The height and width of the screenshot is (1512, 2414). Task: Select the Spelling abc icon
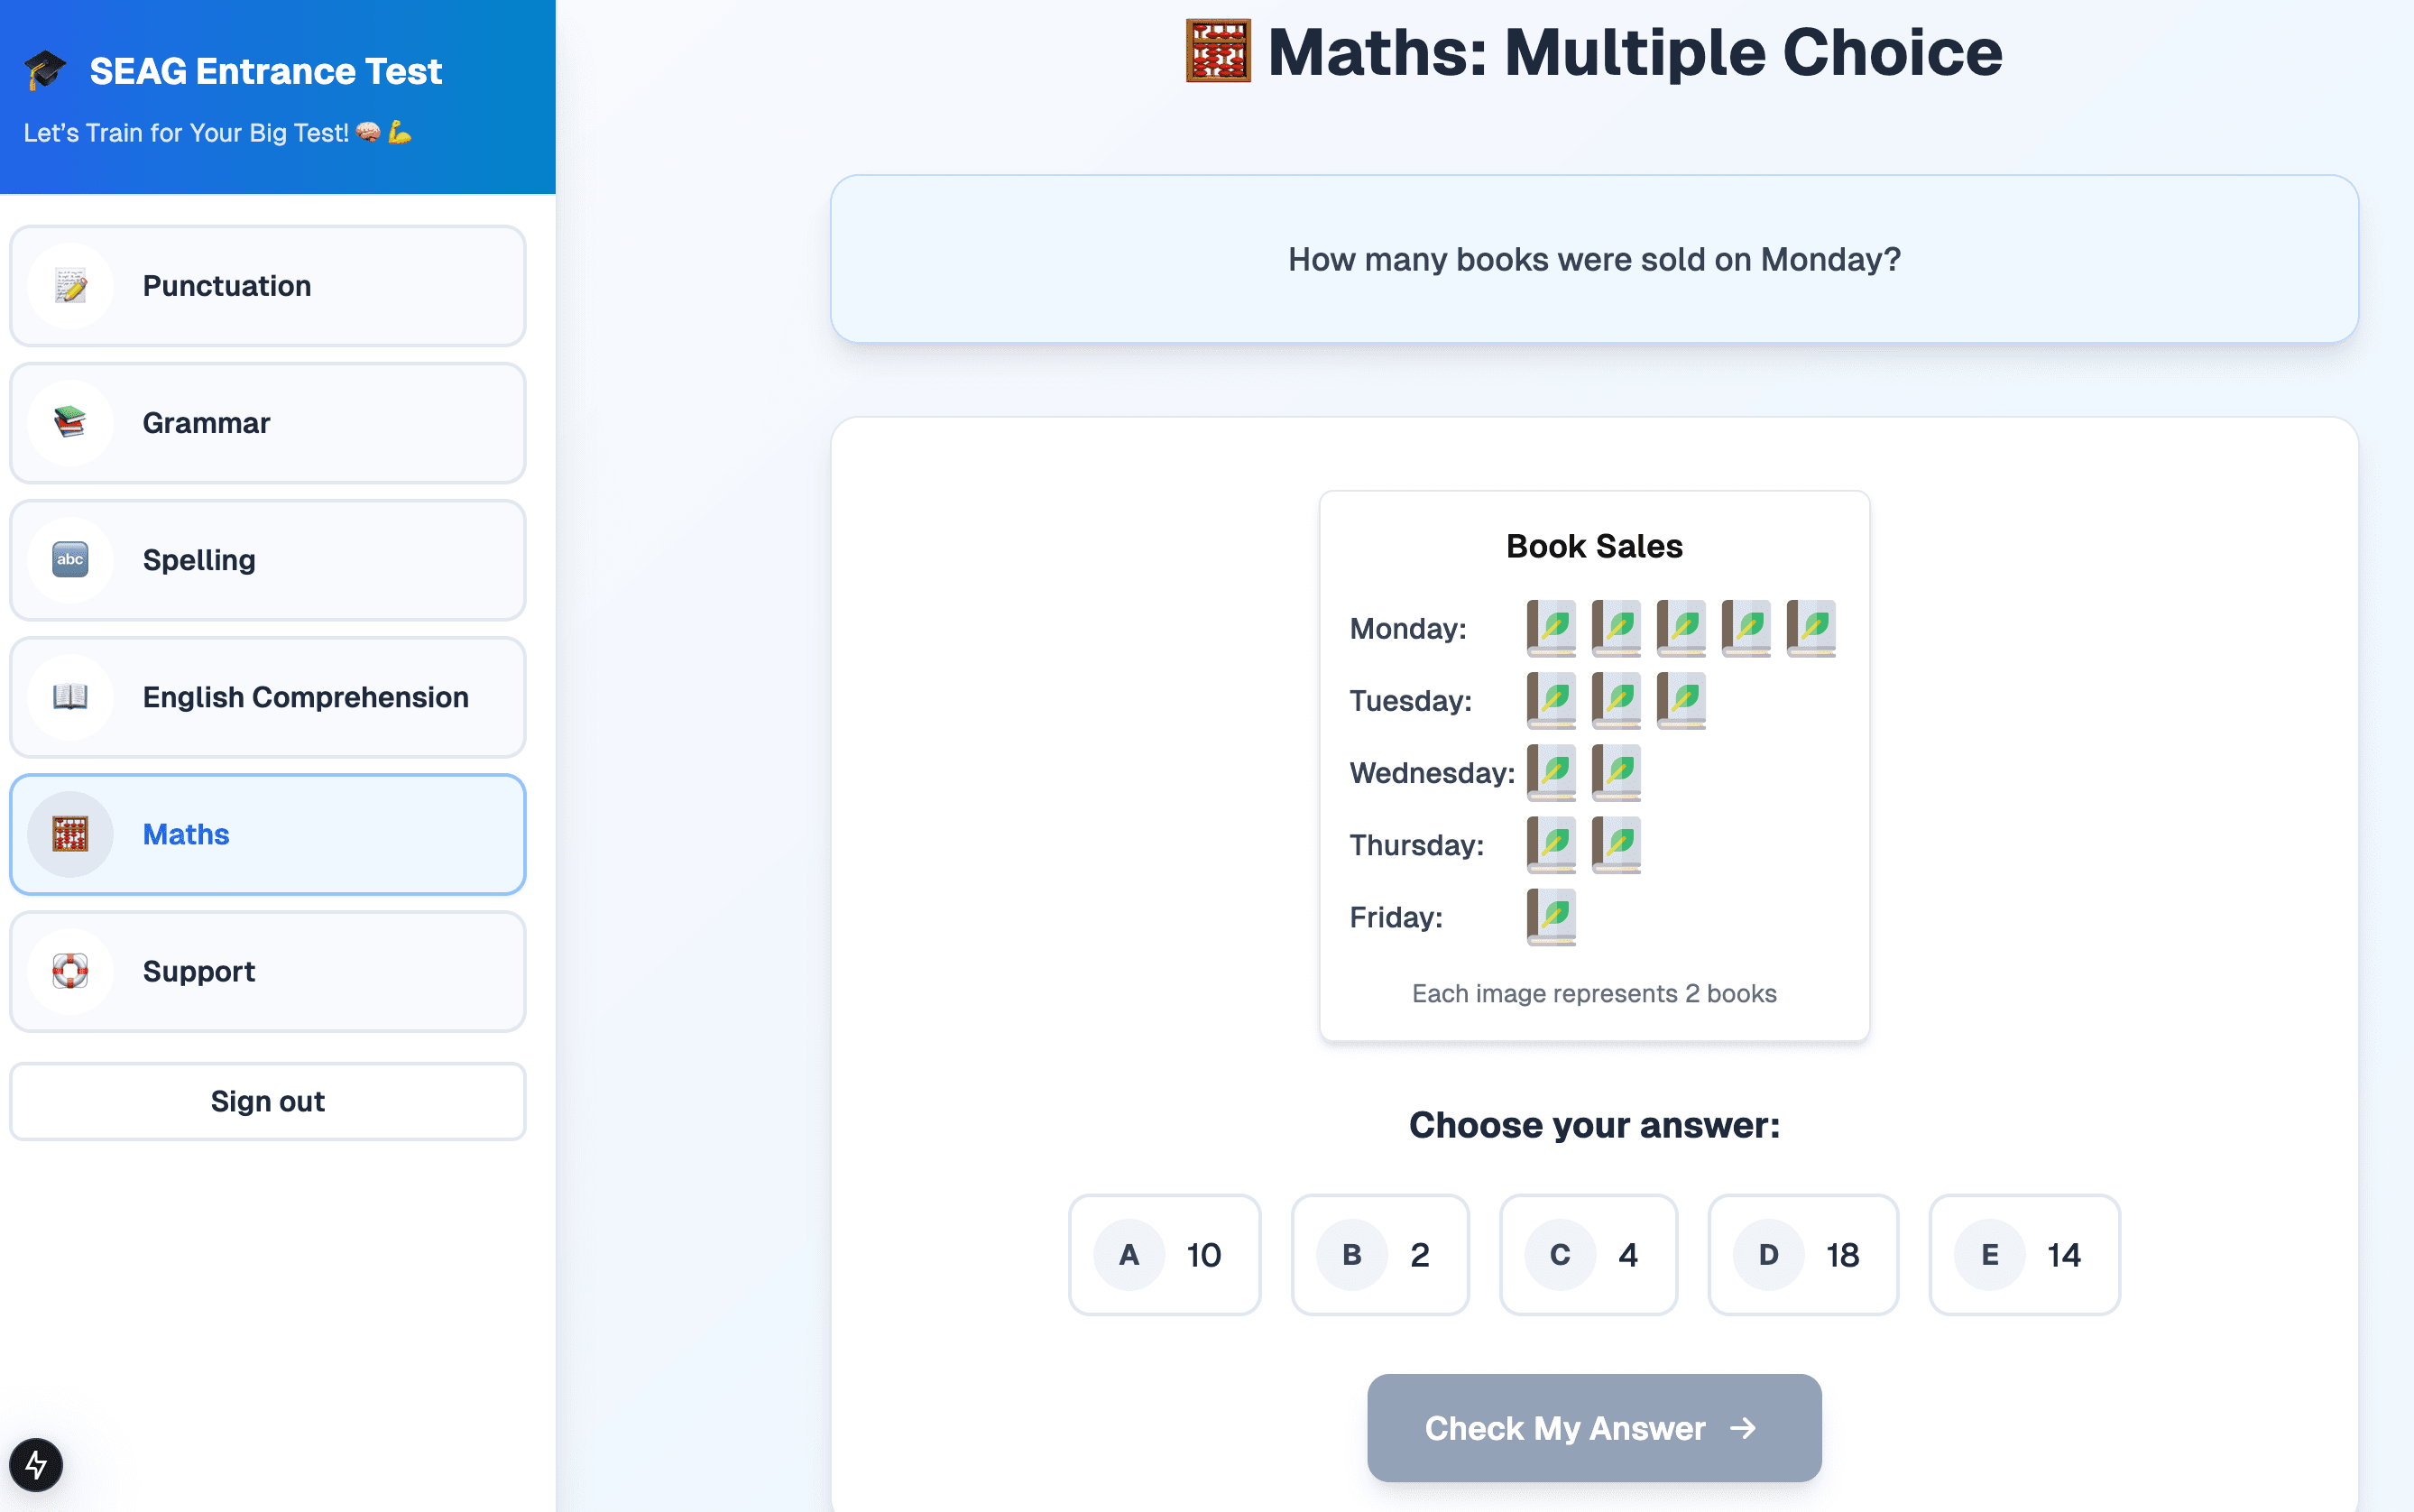[x=69, y=560]
